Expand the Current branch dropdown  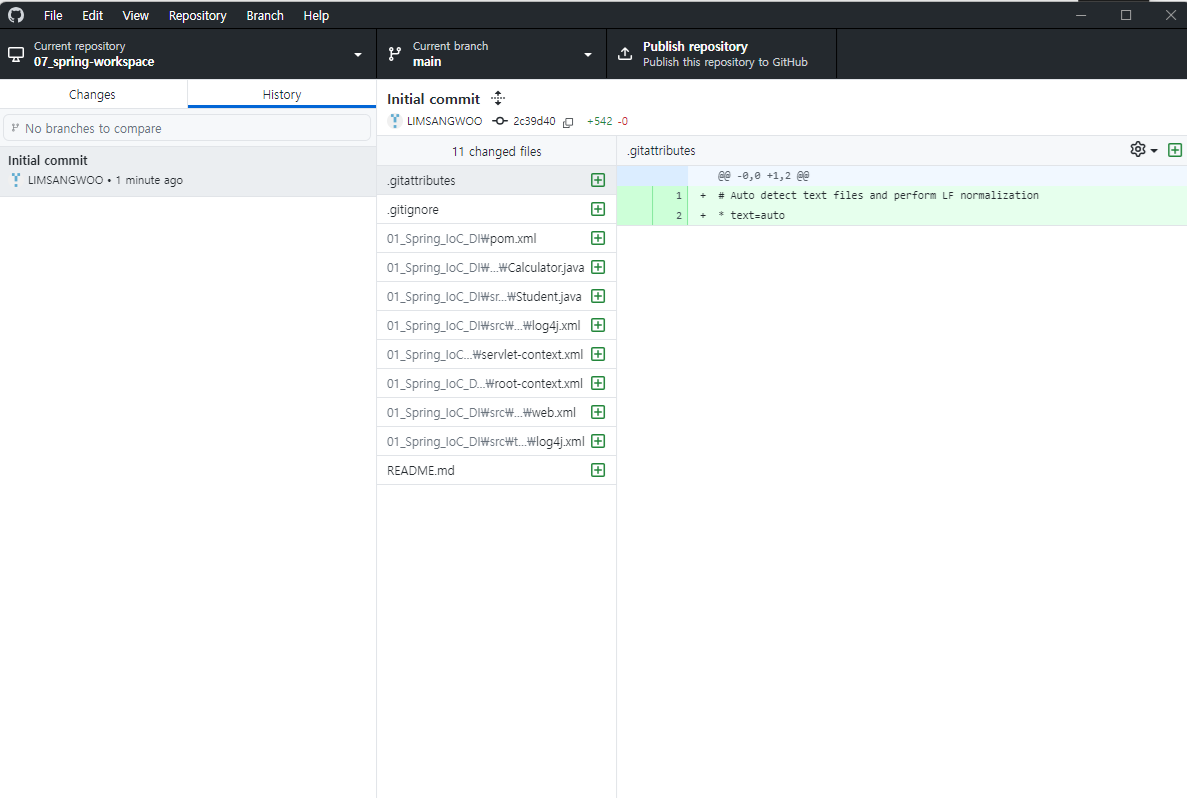click(491, 54)
